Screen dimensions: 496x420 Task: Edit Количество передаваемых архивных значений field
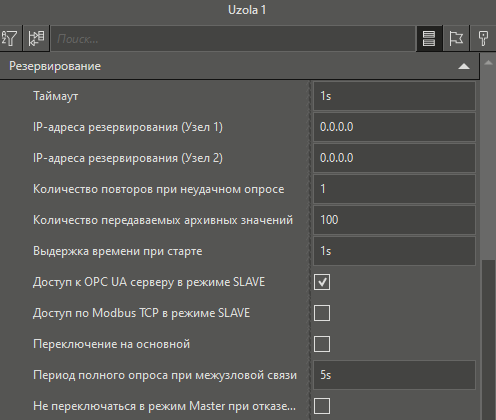pyautogui.click(x=394, y=220)
